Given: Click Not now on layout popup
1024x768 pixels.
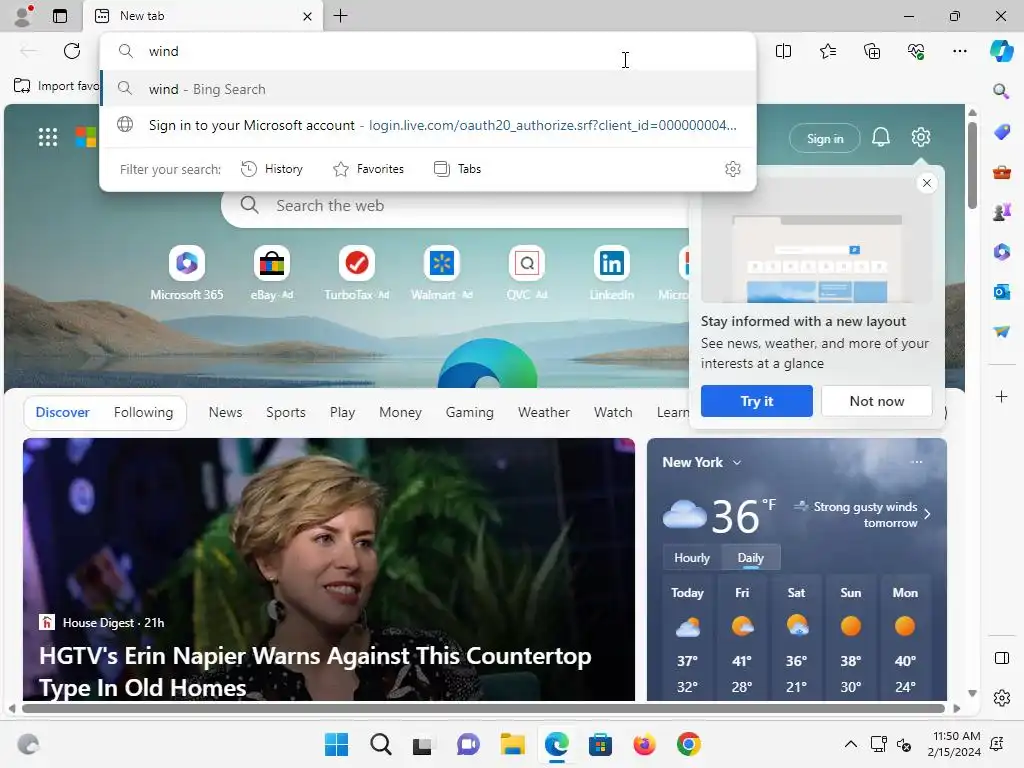Looking at the screenshot, I should (x=876, y=401).
